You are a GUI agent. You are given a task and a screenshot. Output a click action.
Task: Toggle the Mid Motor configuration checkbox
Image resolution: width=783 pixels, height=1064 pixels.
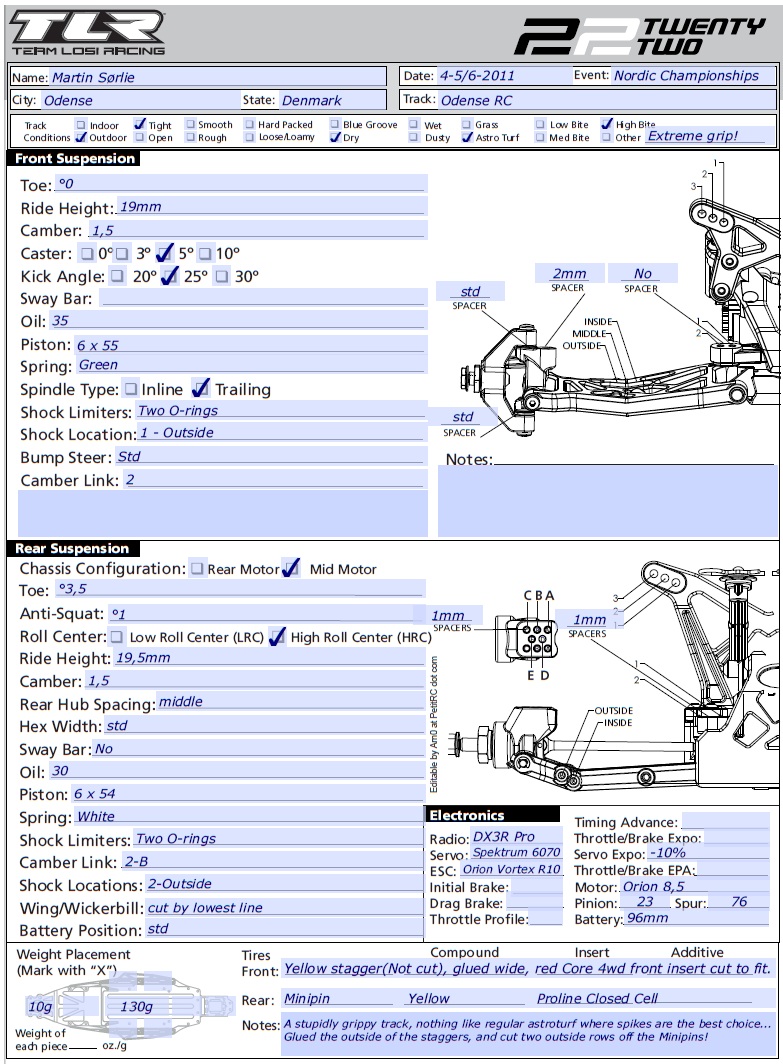click(x=291, y=569)
